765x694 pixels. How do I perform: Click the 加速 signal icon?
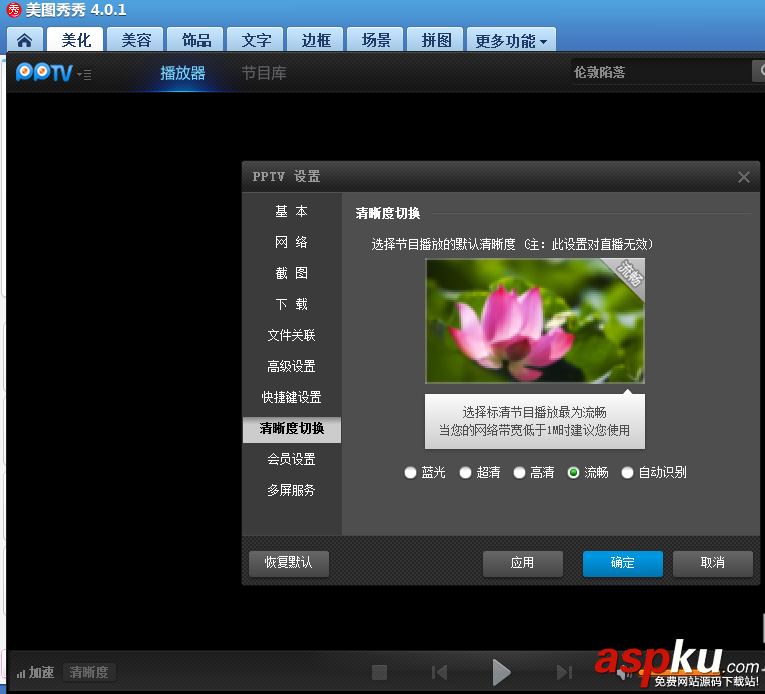click(20, 674)
